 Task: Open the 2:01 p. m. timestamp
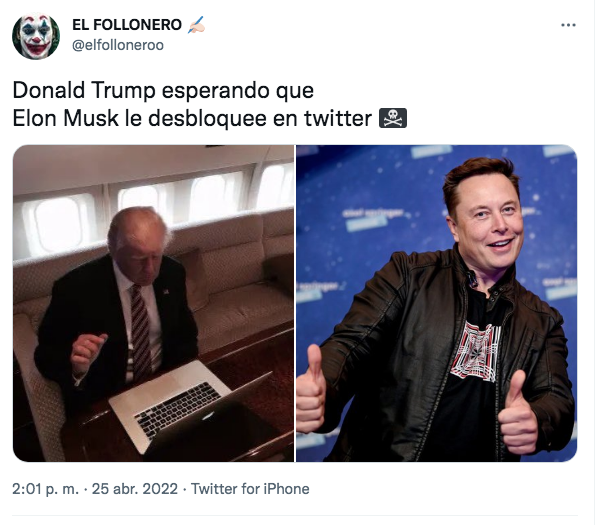47,489
